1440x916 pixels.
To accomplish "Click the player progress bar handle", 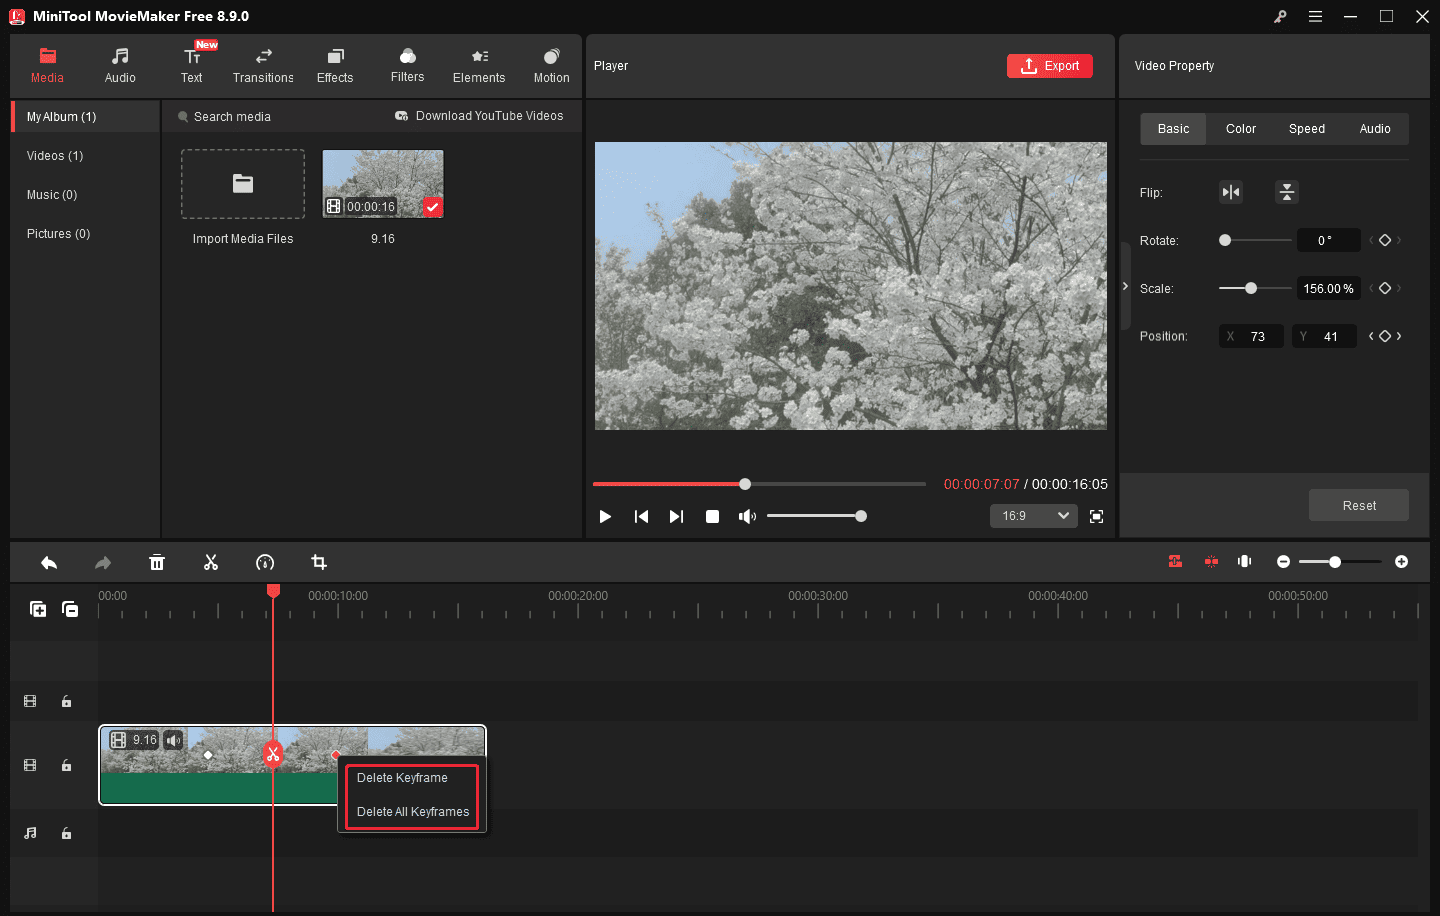I will pos(745,484).
